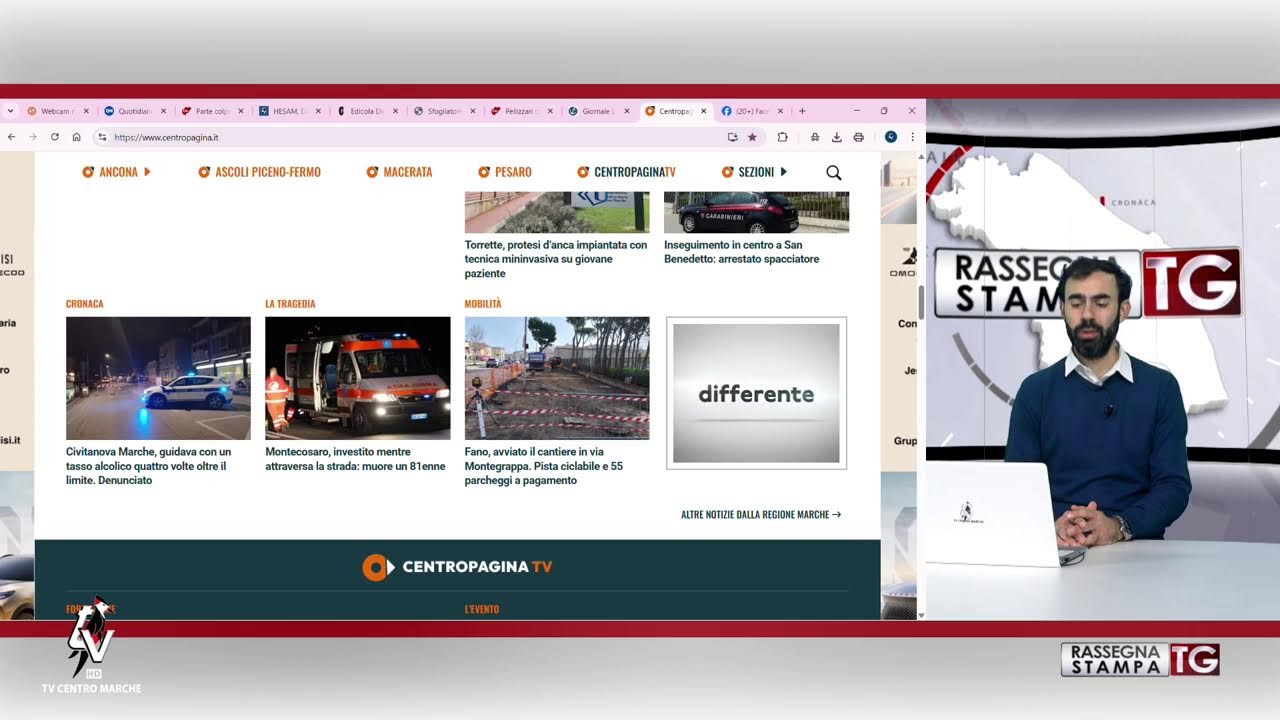Click the install app icon in address bar
Image resolution: width=1280 pixels, height=720 pixels.
click(732, 137)
